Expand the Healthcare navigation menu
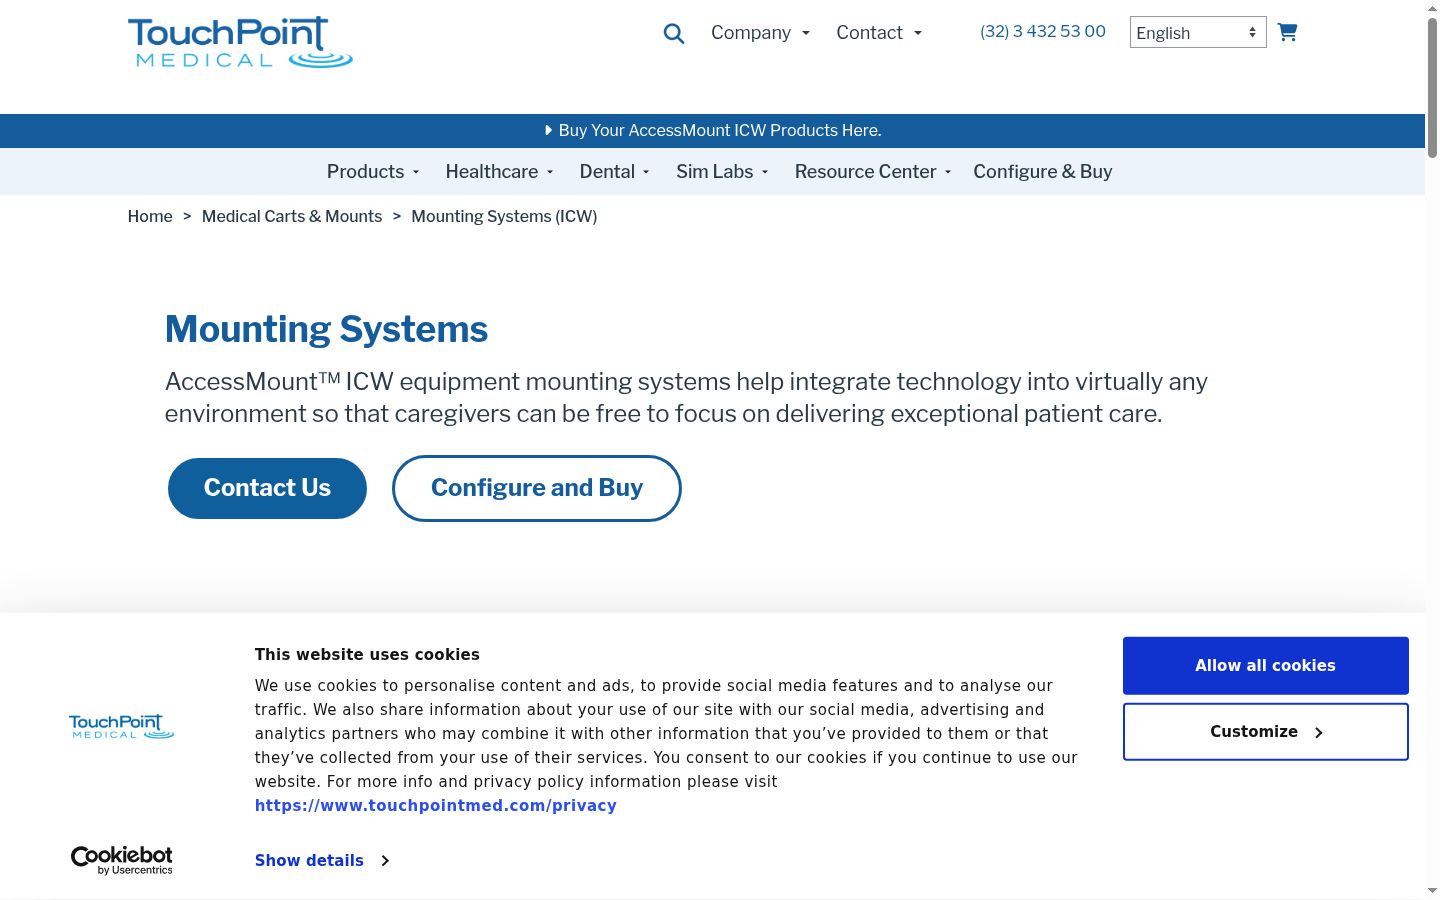The height and width of the screenshot is (900, 1440). pos(499,172)
